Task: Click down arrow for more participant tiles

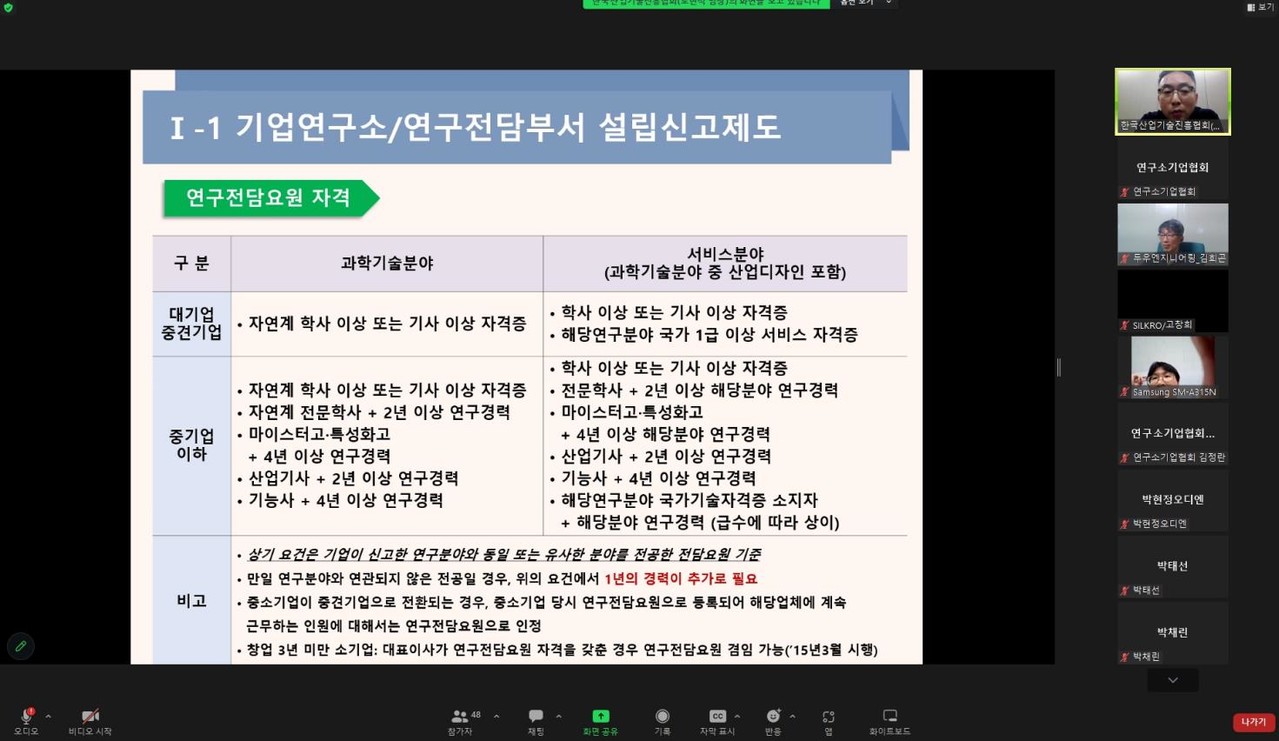Action: [1173, 680]
